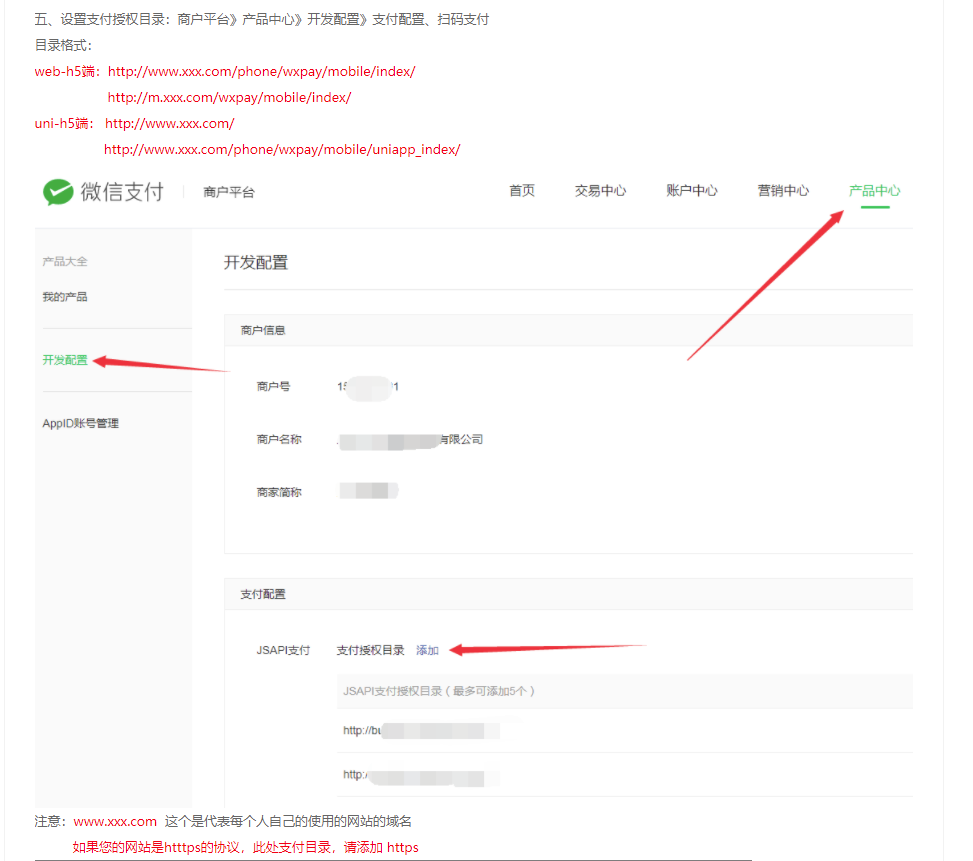
Task: Select the 产品中心 tab
Action: 874,191
